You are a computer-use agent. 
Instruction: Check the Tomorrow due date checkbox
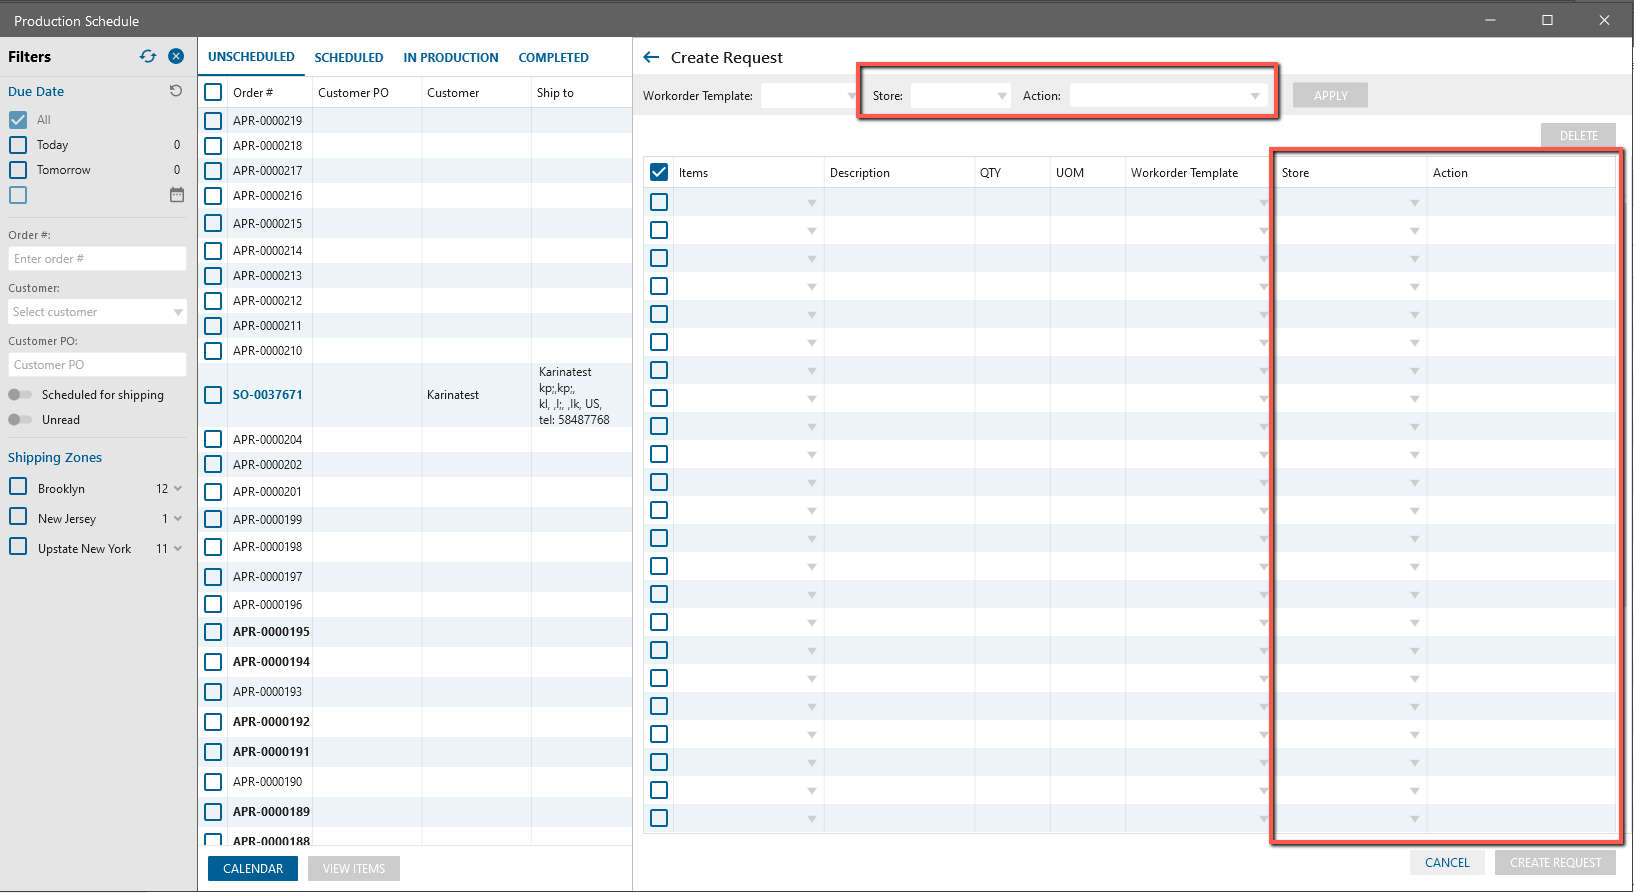(18, 170)
